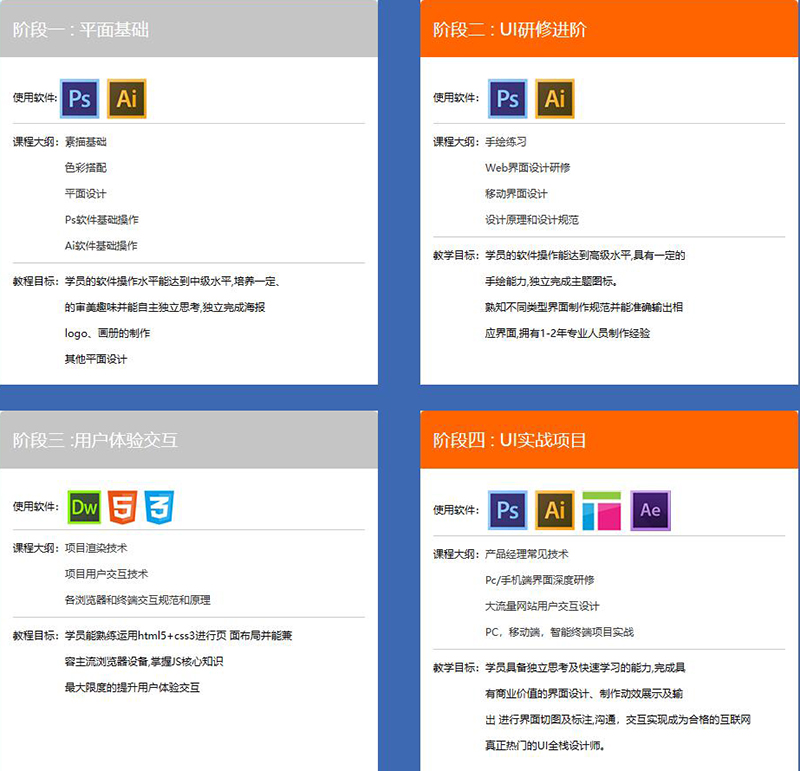This screenshot has height=771, width=800.
Task: Click the Dreamweaver Dw icon
Action: 85,507
